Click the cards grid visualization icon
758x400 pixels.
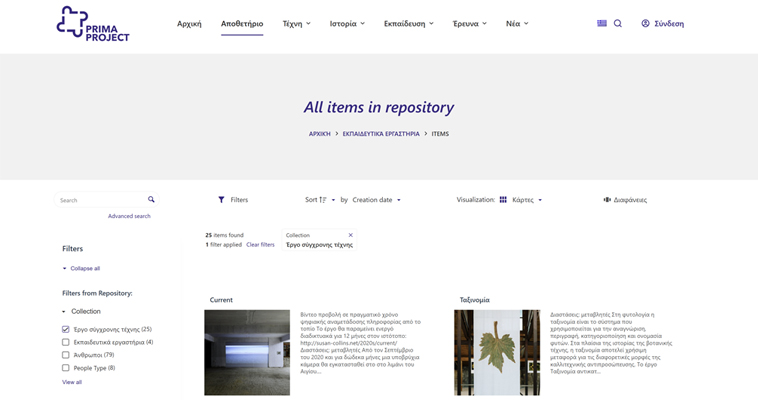[503, 200]
